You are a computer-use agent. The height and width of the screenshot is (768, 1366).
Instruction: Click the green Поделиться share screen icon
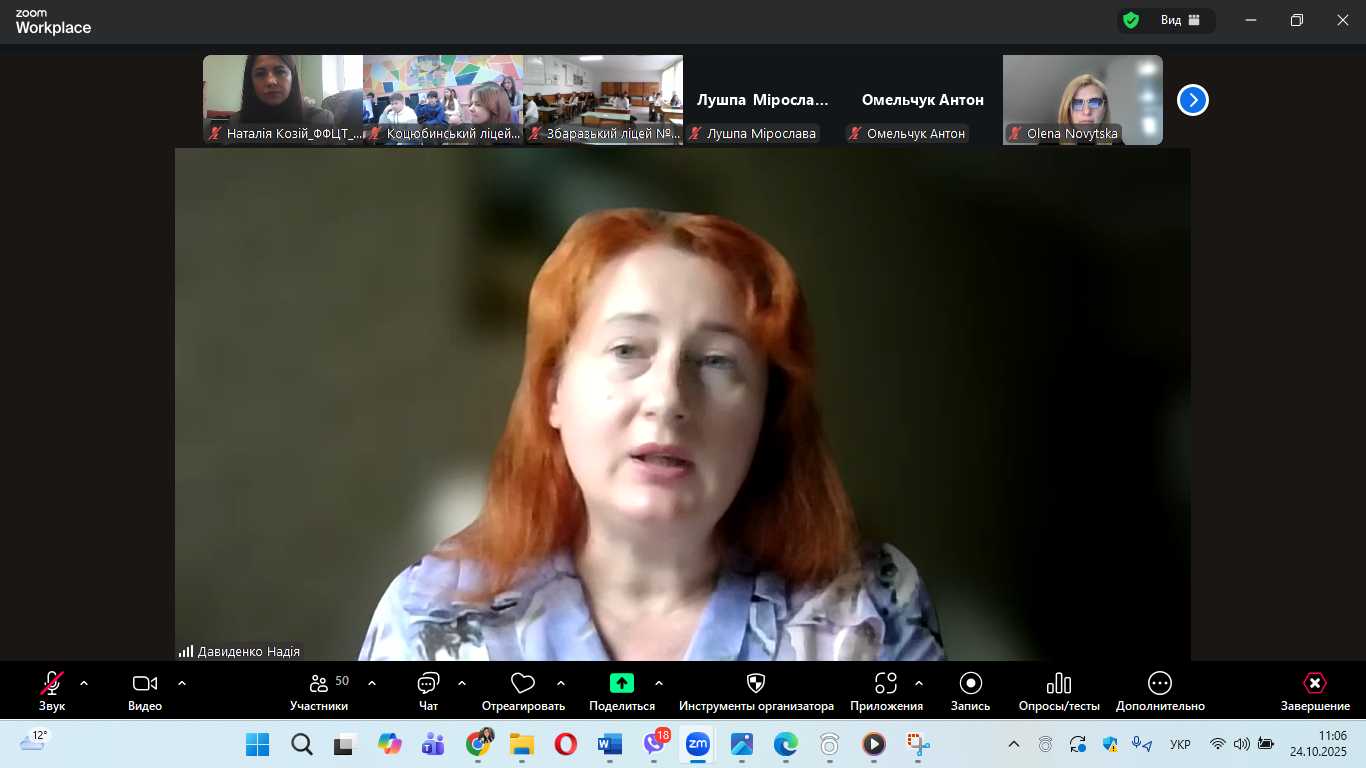point(622,683)
